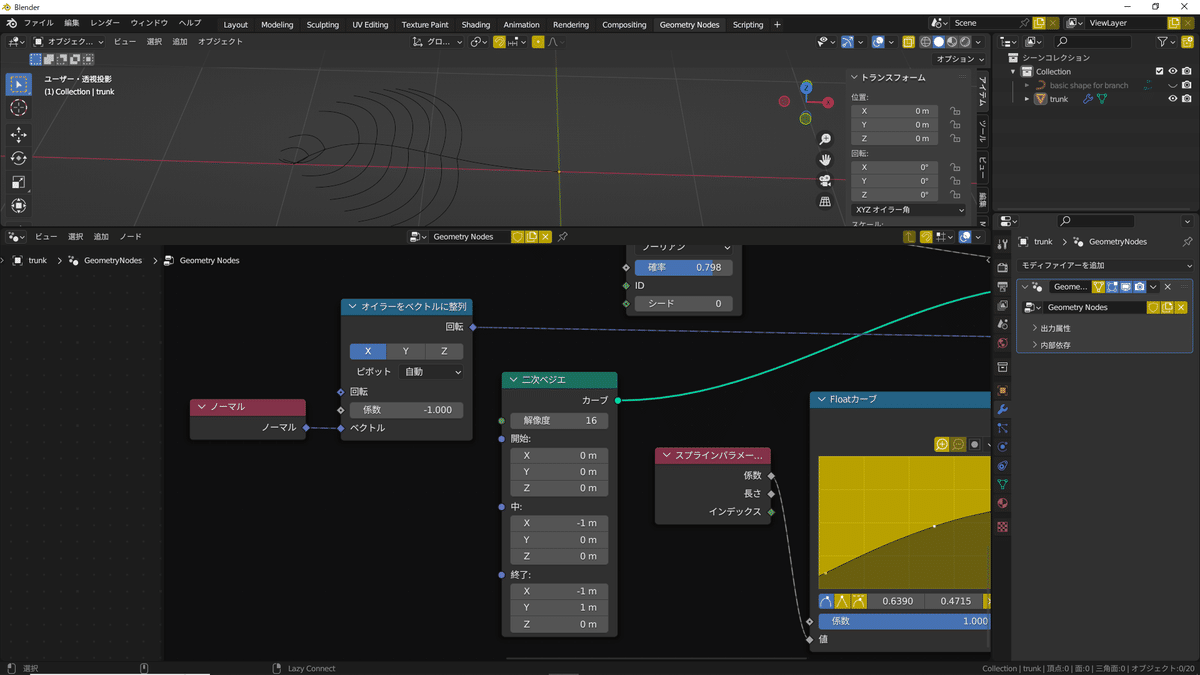Image resolution: width=1200 pixels, height=675 pixels.
Task: Select Z axis button on align node
Action: pos(445,351)
